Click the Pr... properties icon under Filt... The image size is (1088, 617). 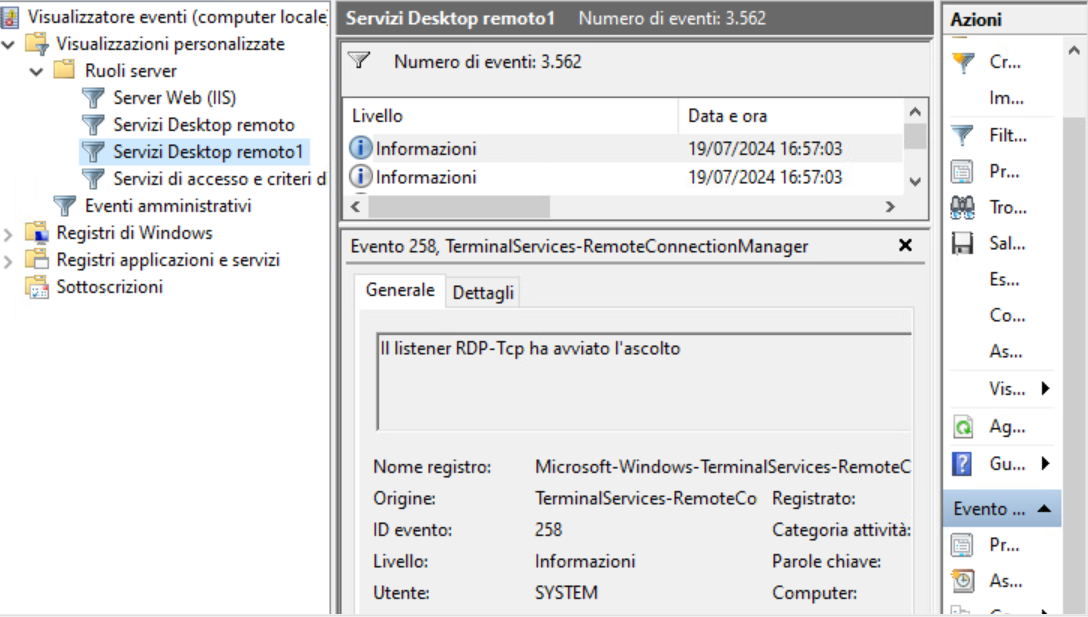point(963,171)
